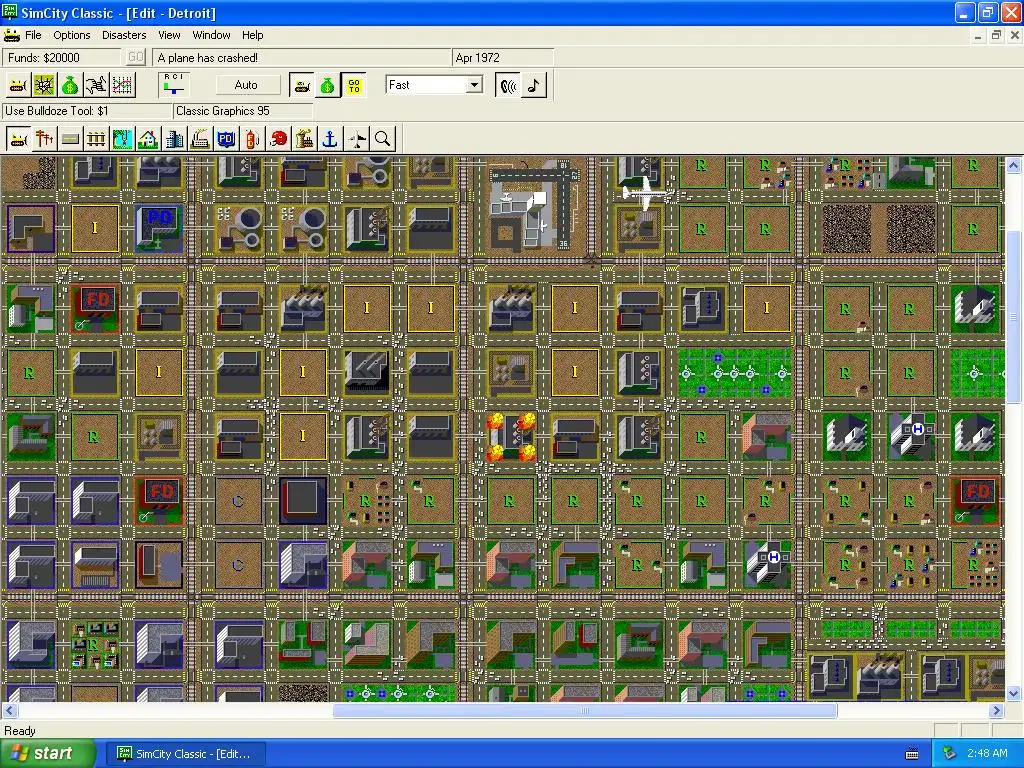Select the Airport tool icon
The width and height of the screenshot is (1024, 768).
click(357, 139)
